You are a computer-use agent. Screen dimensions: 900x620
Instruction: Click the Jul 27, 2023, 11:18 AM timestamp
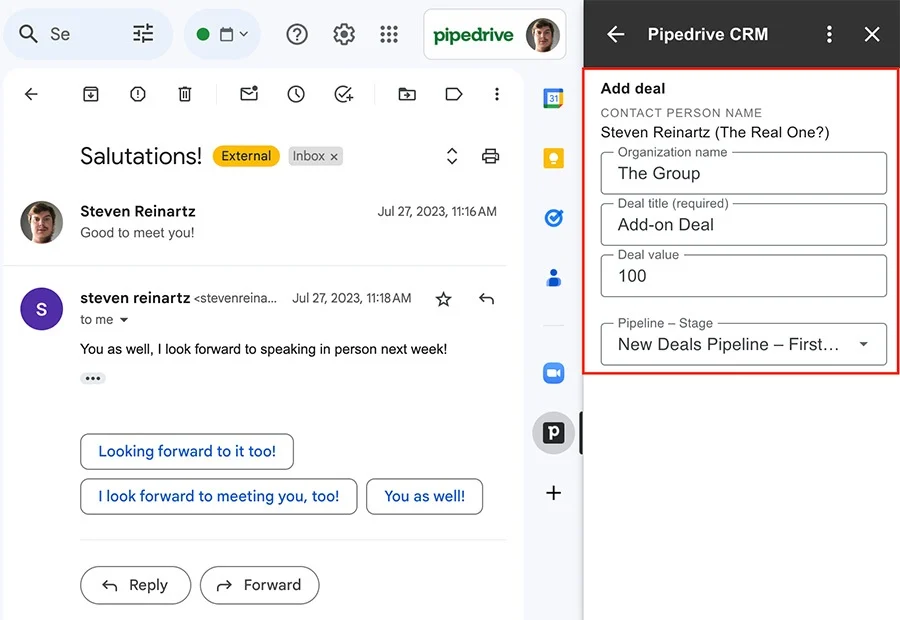[351, 299]
